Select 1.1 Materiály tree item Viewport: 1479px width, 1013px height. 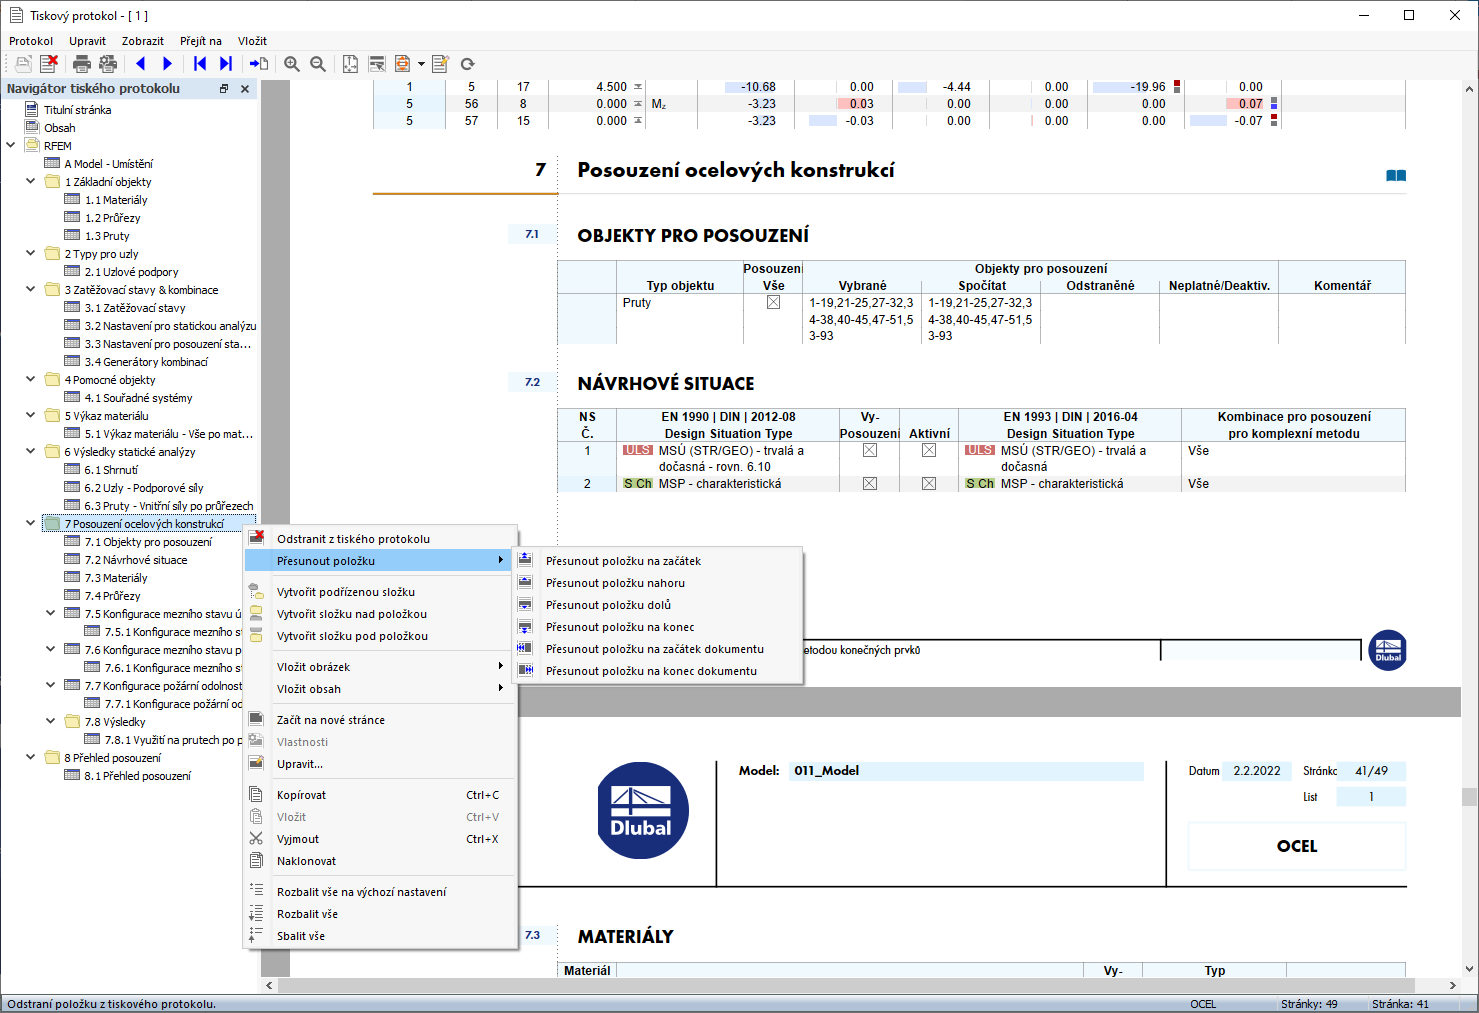click(116, 200)
